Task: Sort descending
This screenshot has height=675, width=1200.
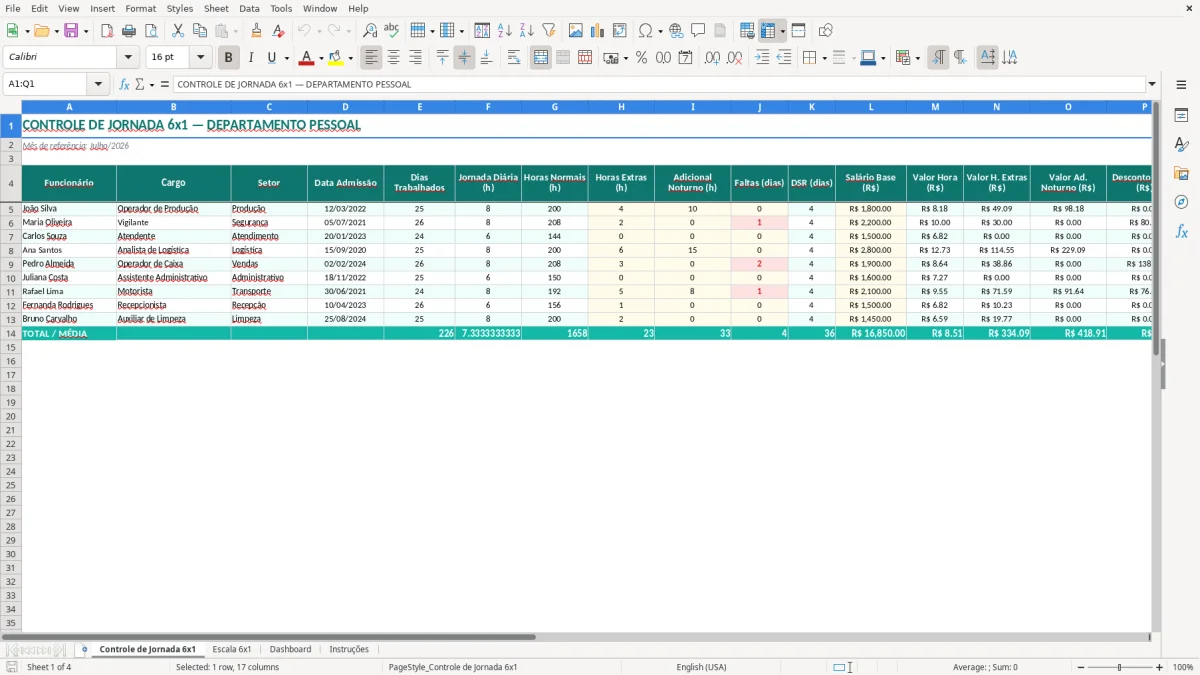Action: [526, 31]
